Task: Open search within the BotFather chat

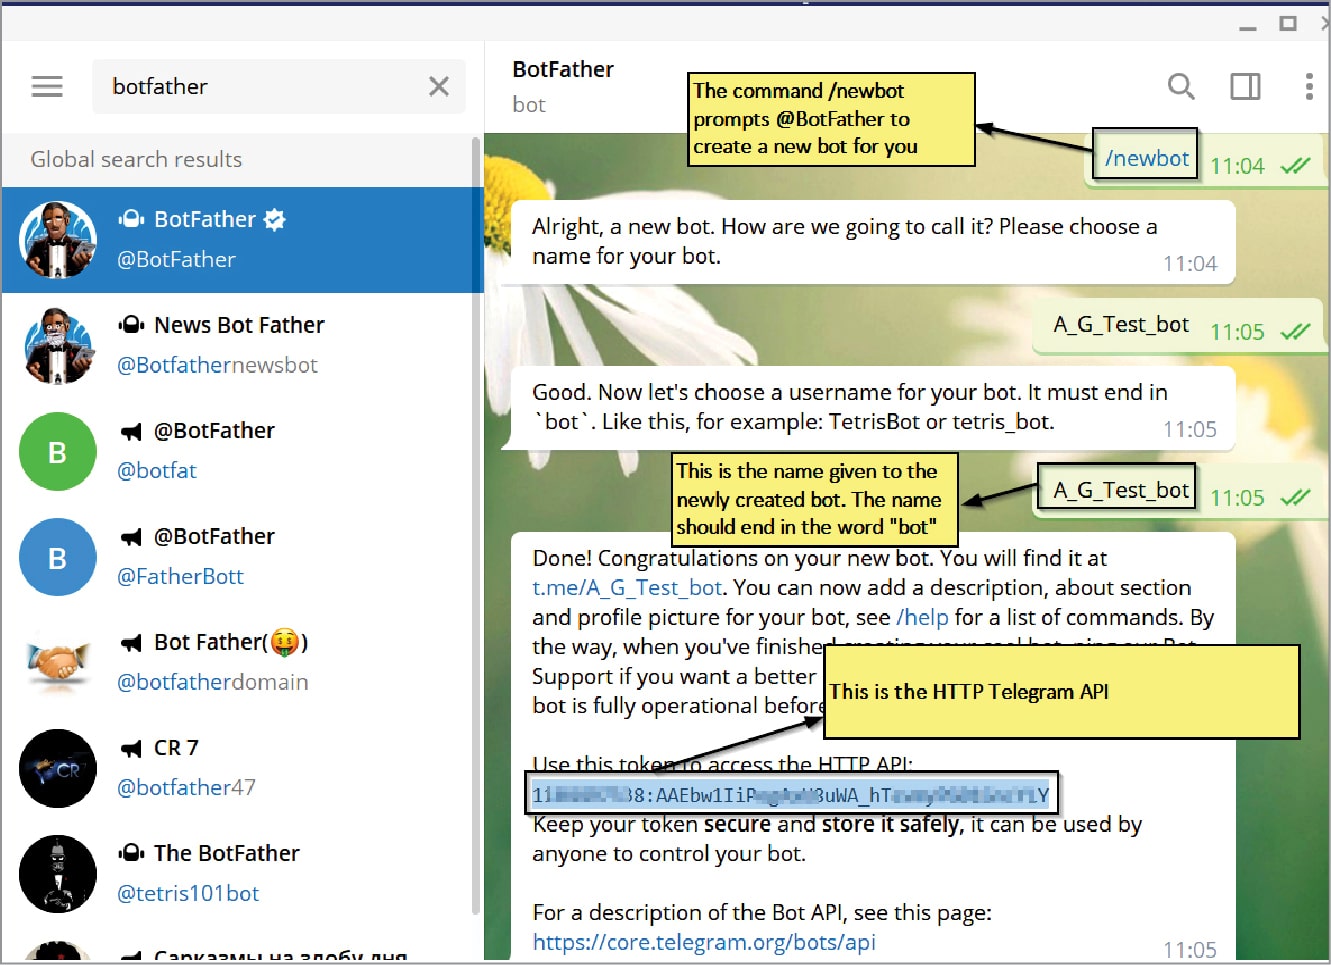Action: [x=1181, y=87]
